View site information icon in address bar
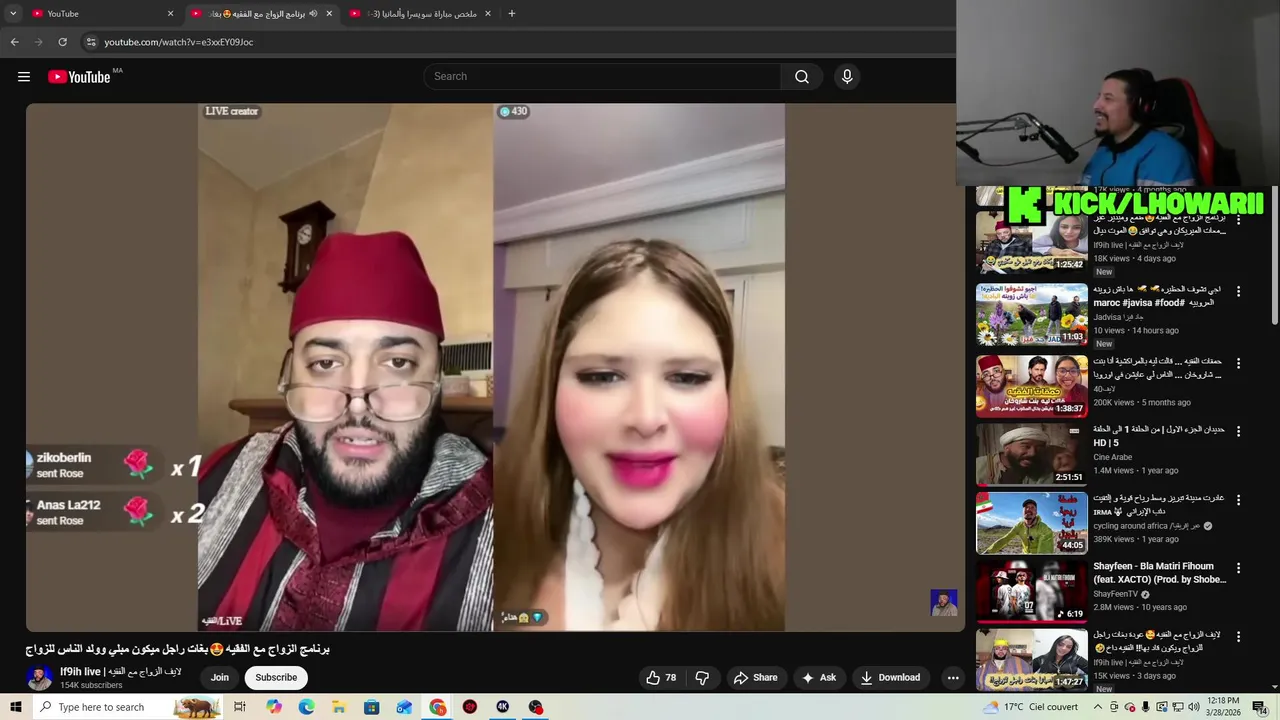The width and height of the screenshot is (1280, 720). coord(91,42)
